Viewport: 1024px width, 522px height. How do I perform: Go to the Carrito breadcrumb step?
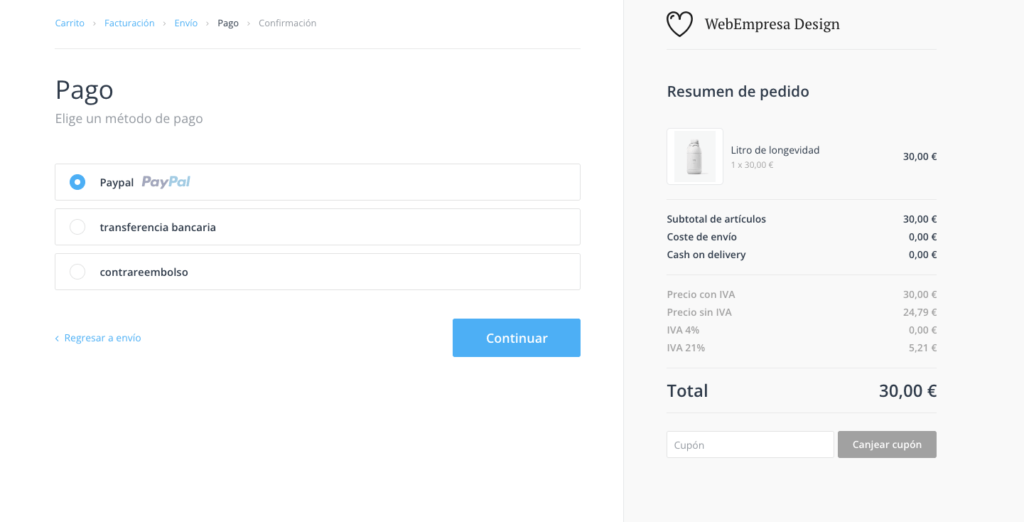point(69,23)
